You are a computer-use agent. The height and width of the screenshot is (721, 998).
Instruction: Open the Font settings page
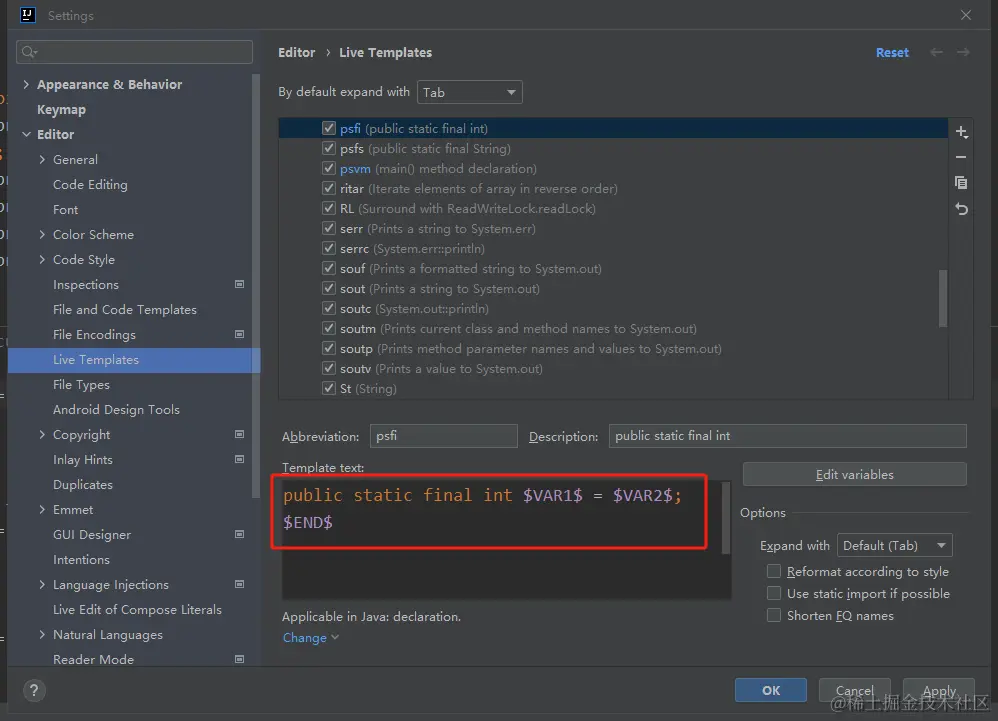[66, 209]
